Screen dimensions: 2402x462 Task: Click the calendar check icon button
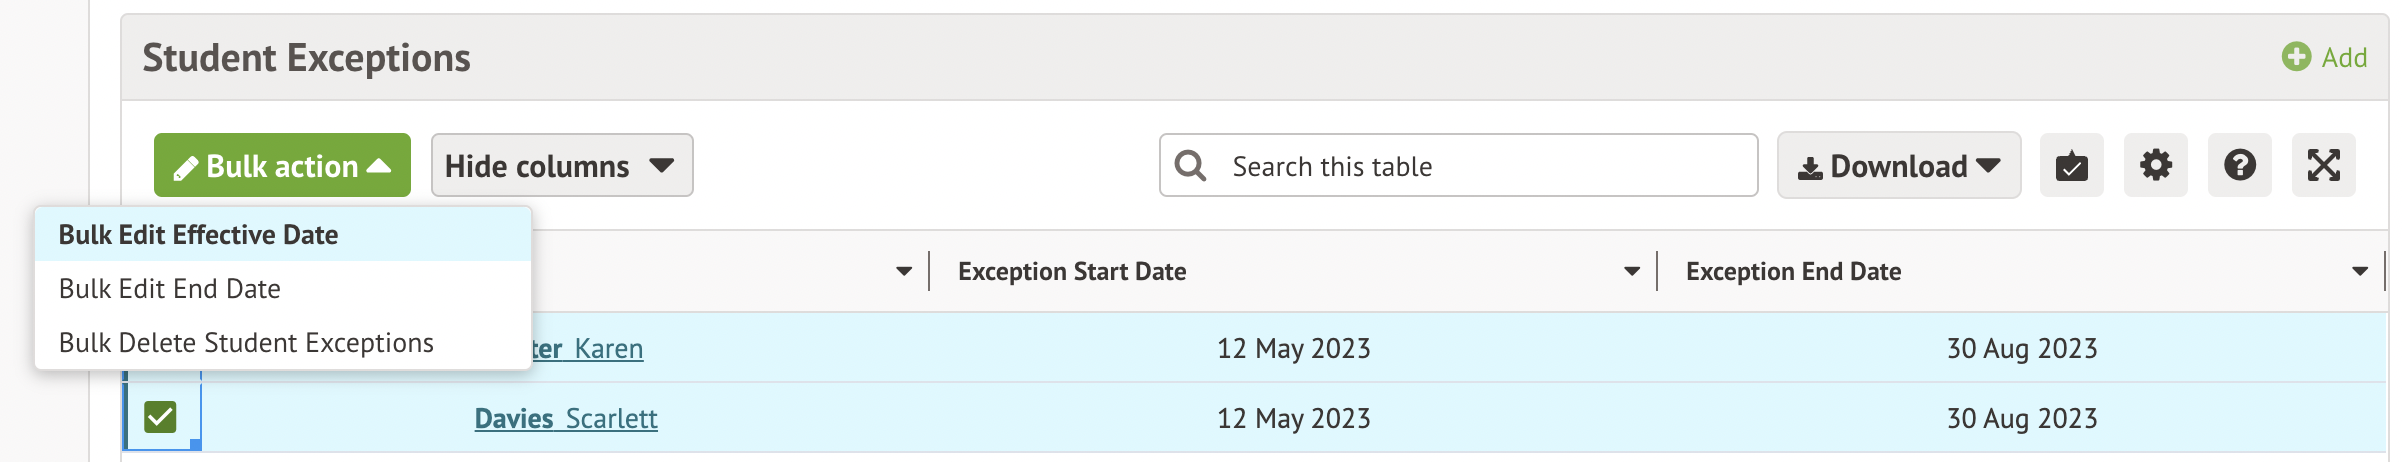click(2071, 166)
